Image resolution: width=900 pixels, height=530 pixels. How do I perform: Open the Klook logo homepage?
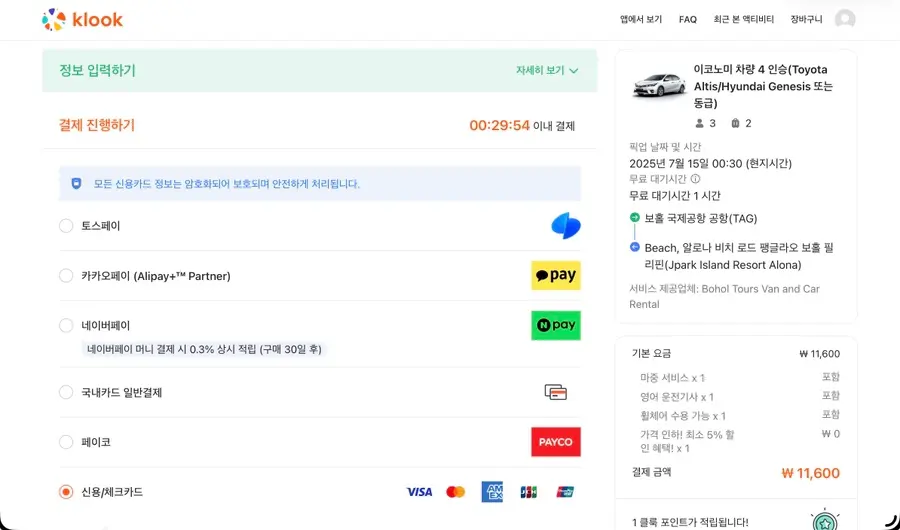point(82,20)
